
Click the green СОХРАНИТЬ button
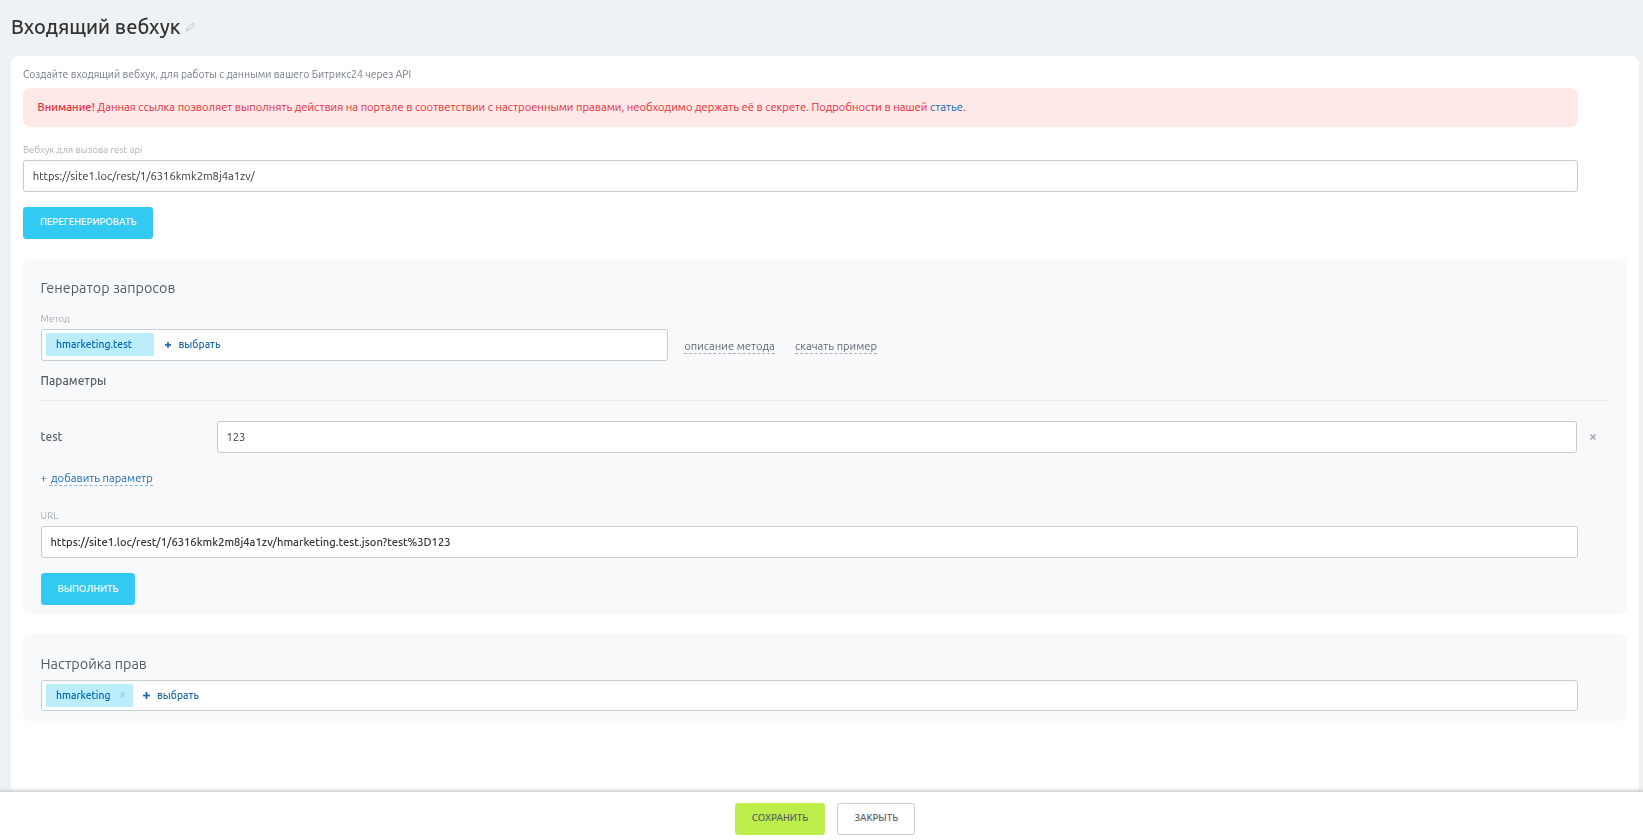pos(779,818)
